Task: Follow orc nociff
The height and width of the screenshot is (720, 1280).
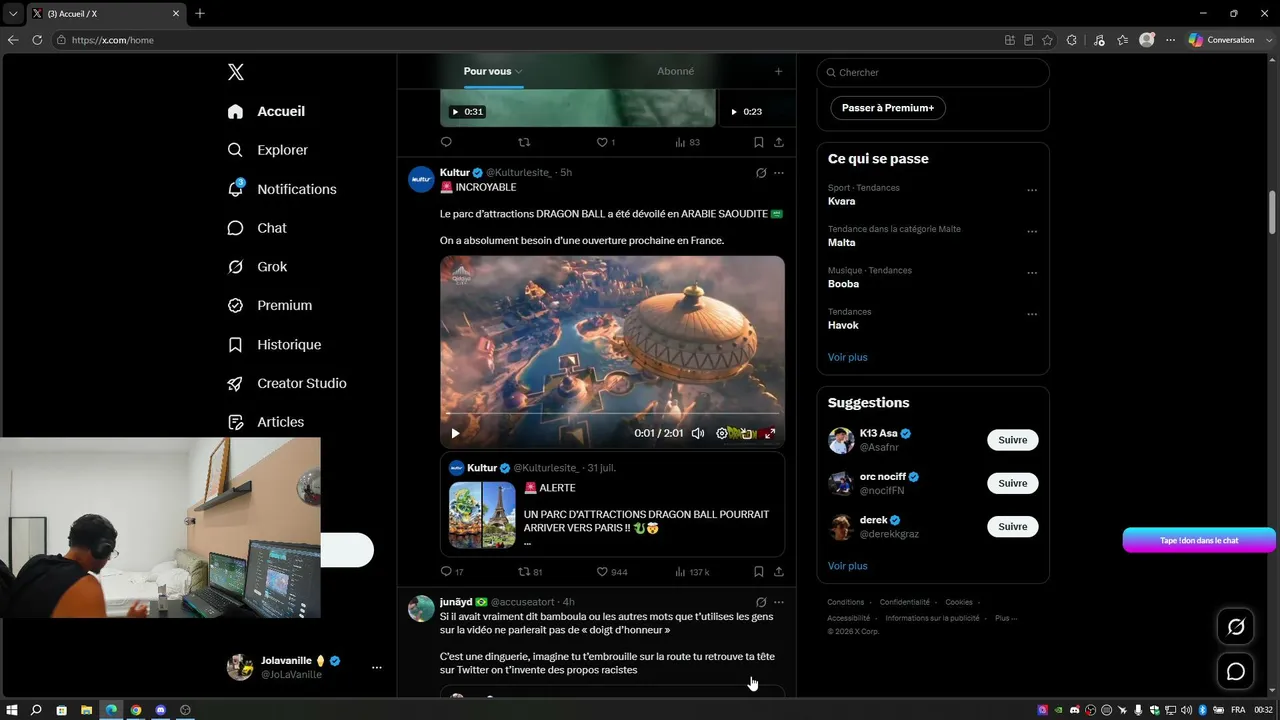Action: point(1013,483)
